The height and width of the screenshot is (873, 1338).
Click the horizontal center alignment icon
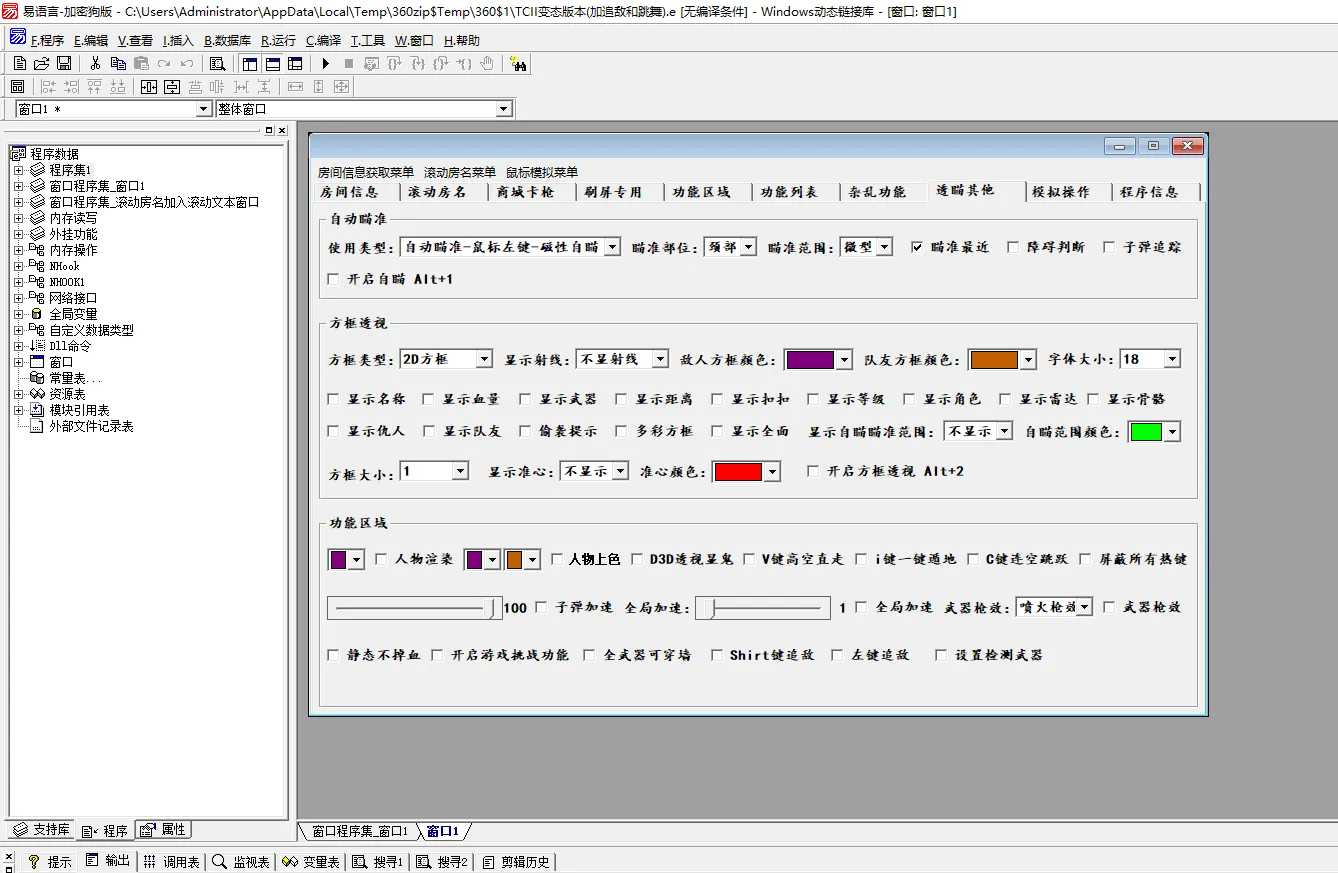[149, 87]
